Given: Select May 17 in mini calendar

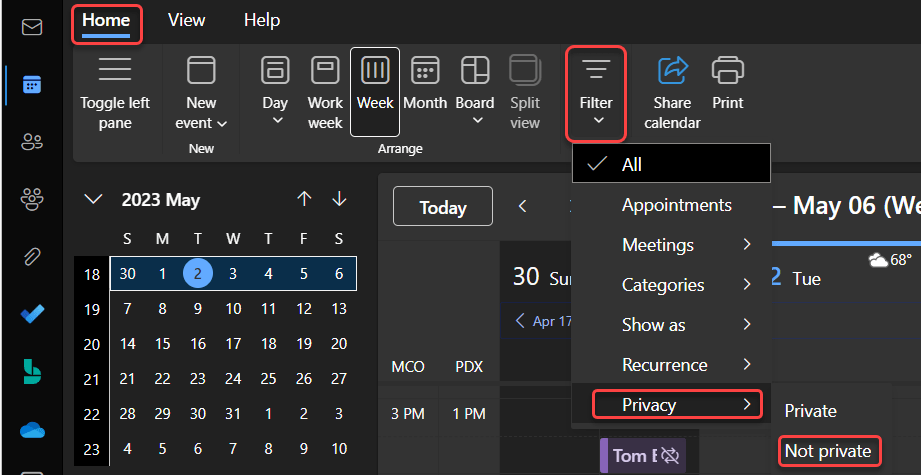Looking at the screenshot, I should tap(232, 344).
